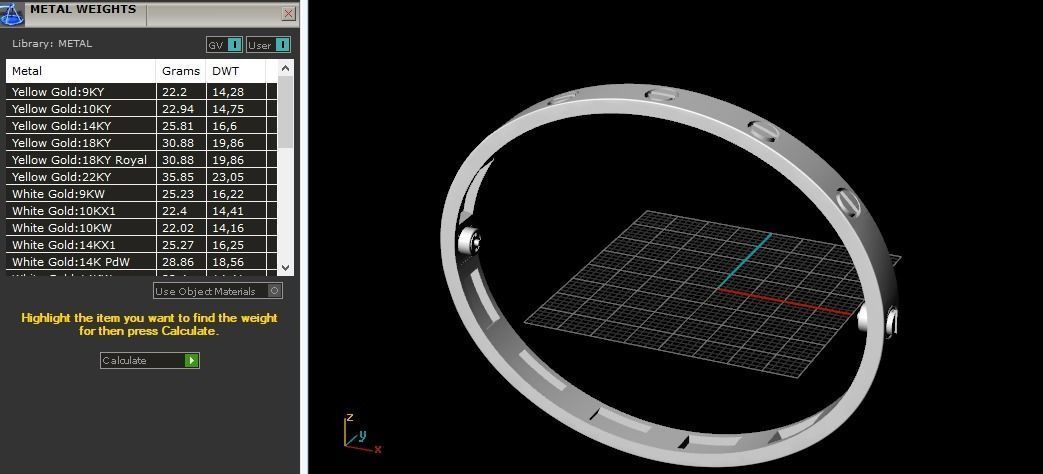Click grams value 25.81
Screen dimensions: 1043x474
177,126
